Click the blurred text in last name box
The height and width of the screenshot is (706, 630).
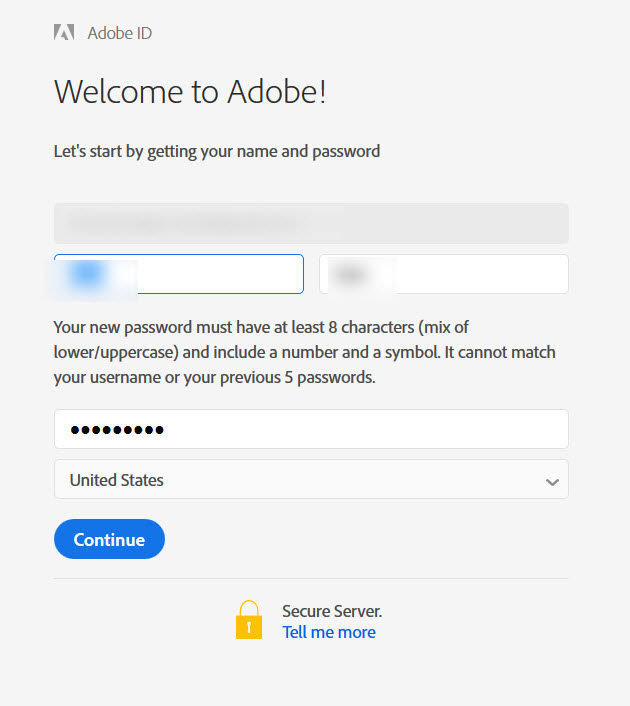click(350, 274)
